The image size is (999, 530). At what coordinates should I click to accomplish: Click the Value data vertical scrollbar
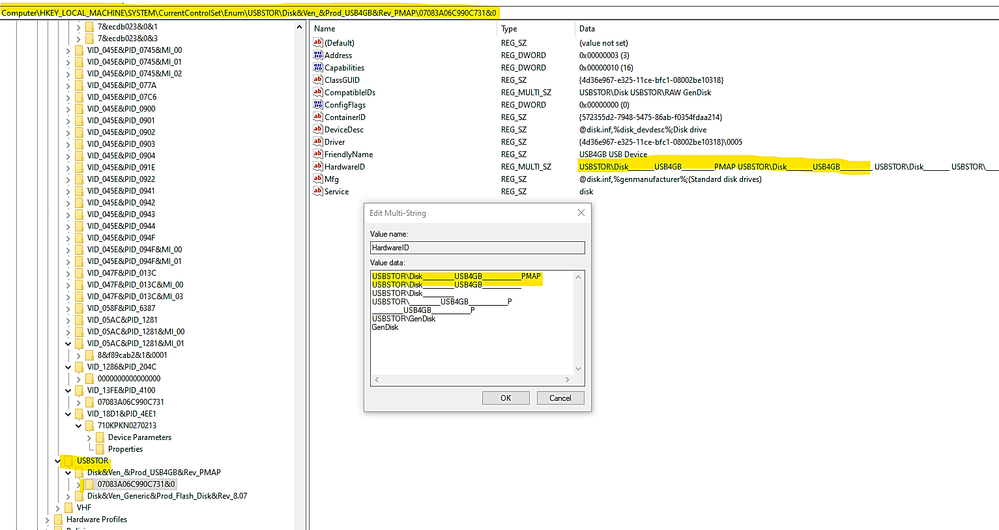pyautogui.click(x=579, y=322)
